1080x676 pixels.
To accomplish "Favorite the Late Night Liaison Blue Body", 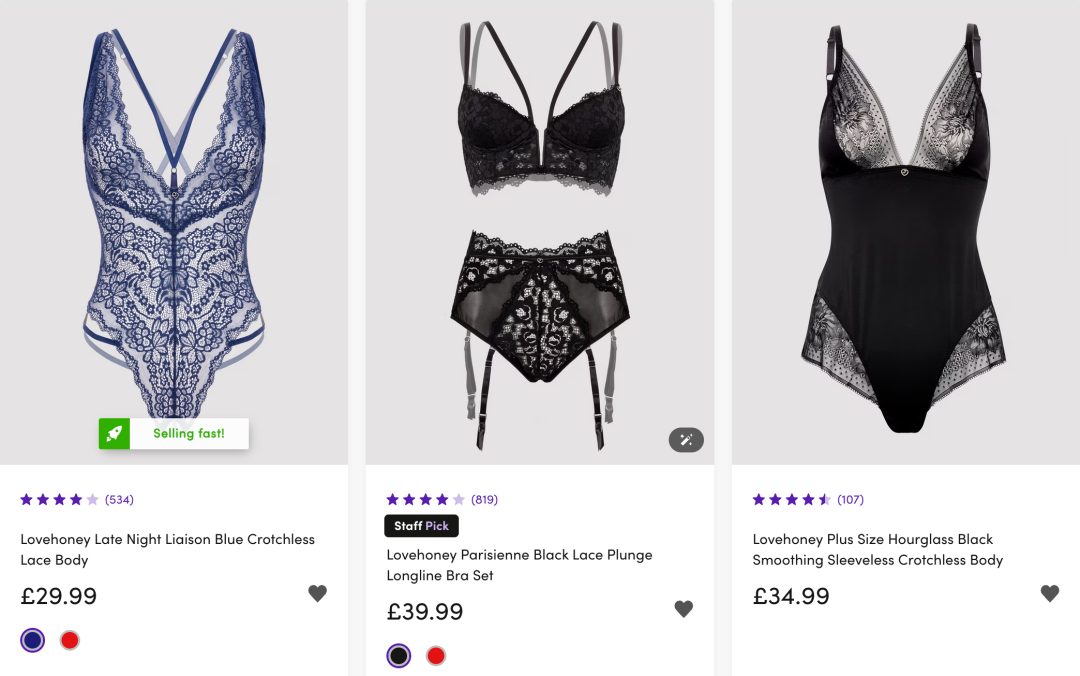I will click(317, 593).
